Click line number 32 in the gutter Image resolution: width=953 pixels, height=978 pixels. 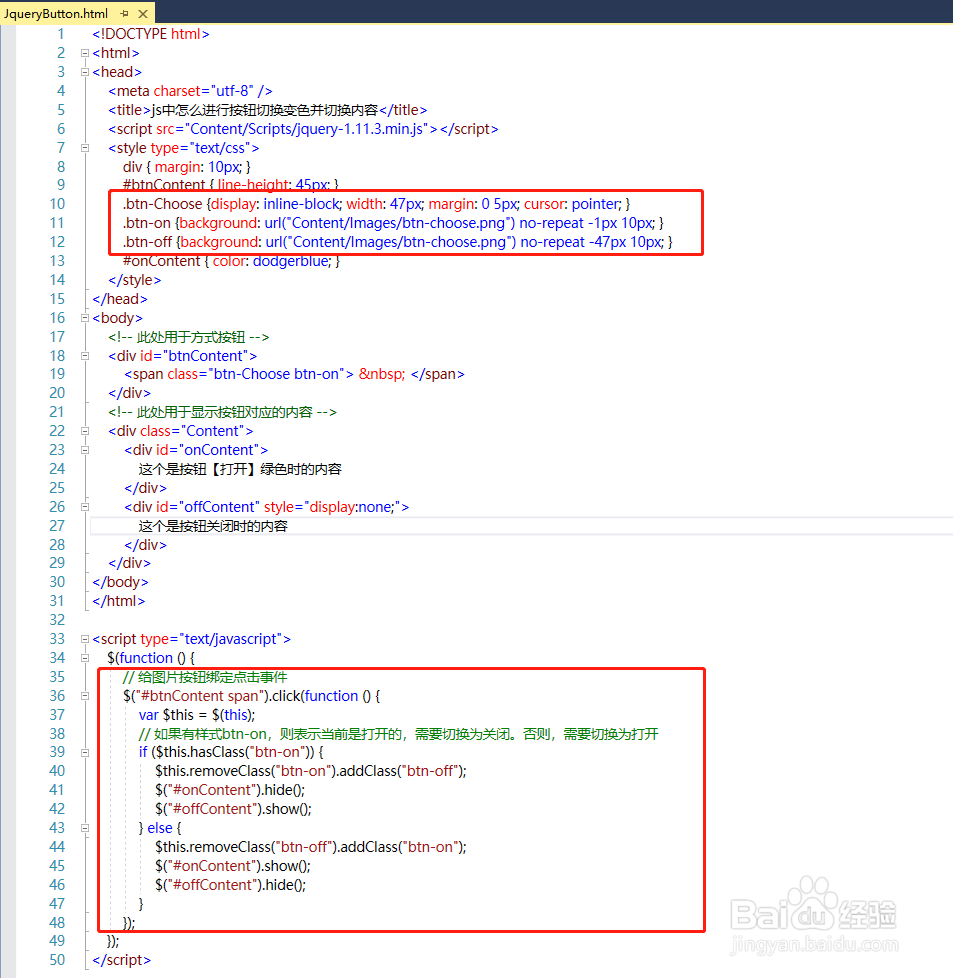pos(57,620)
